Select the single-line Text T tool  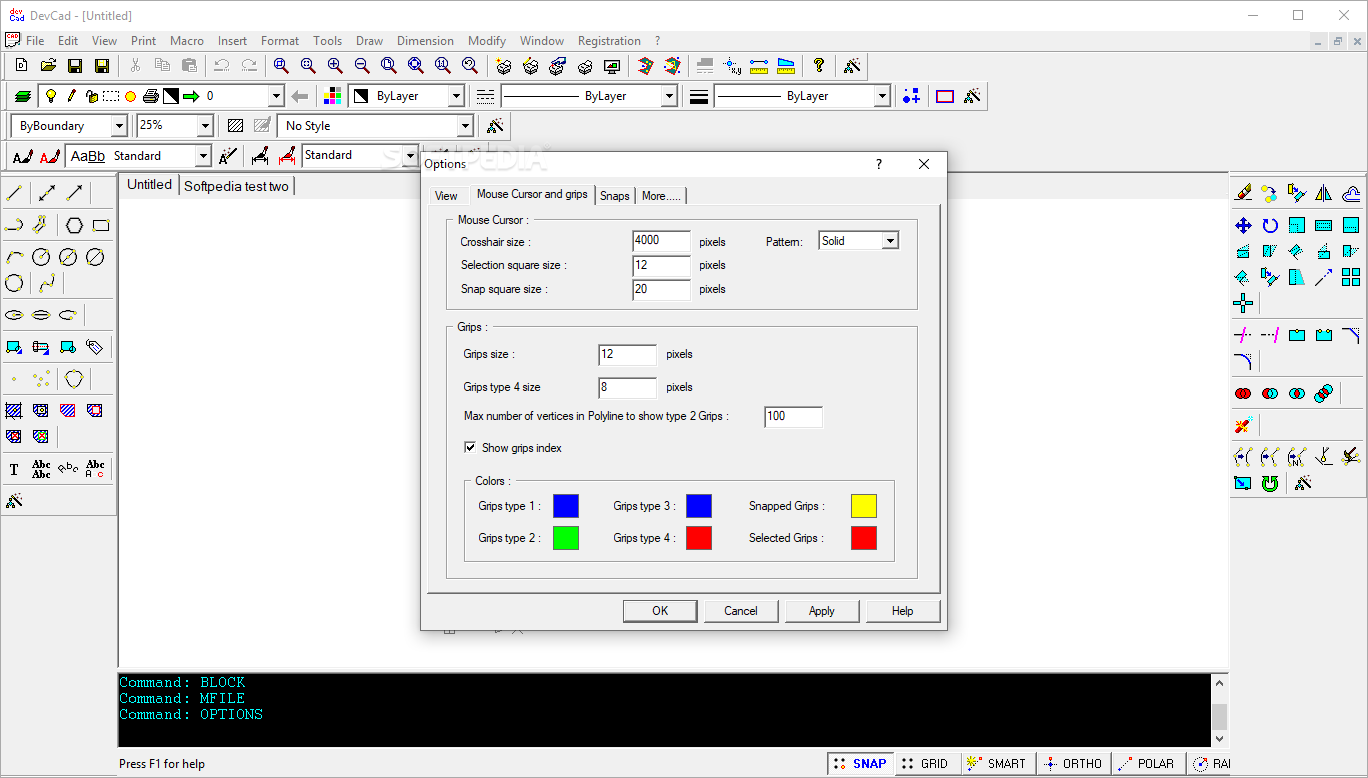(x=14, y=469)
